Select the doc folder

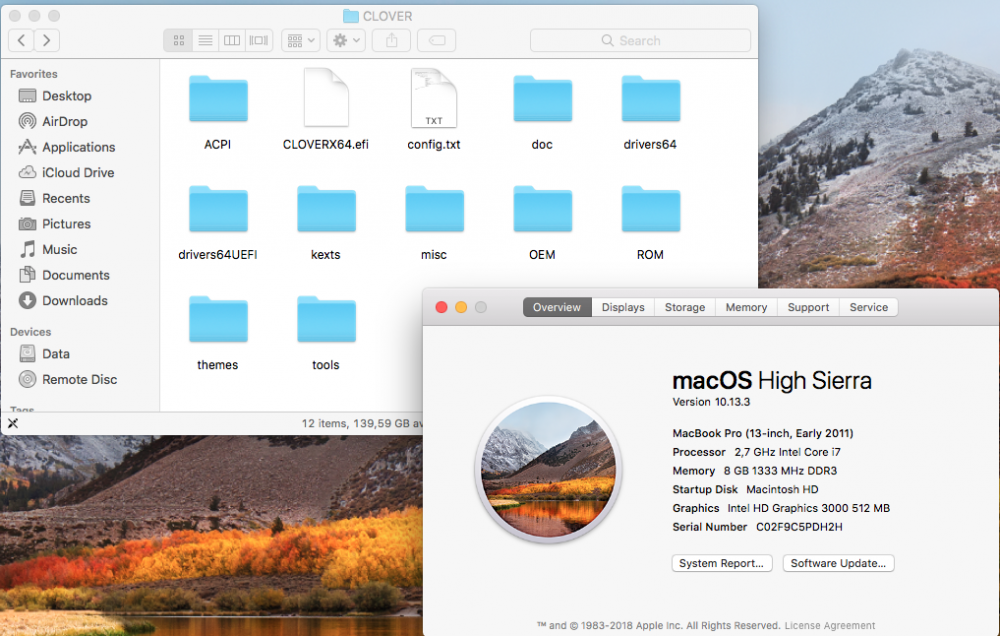[x=543, y=100]
